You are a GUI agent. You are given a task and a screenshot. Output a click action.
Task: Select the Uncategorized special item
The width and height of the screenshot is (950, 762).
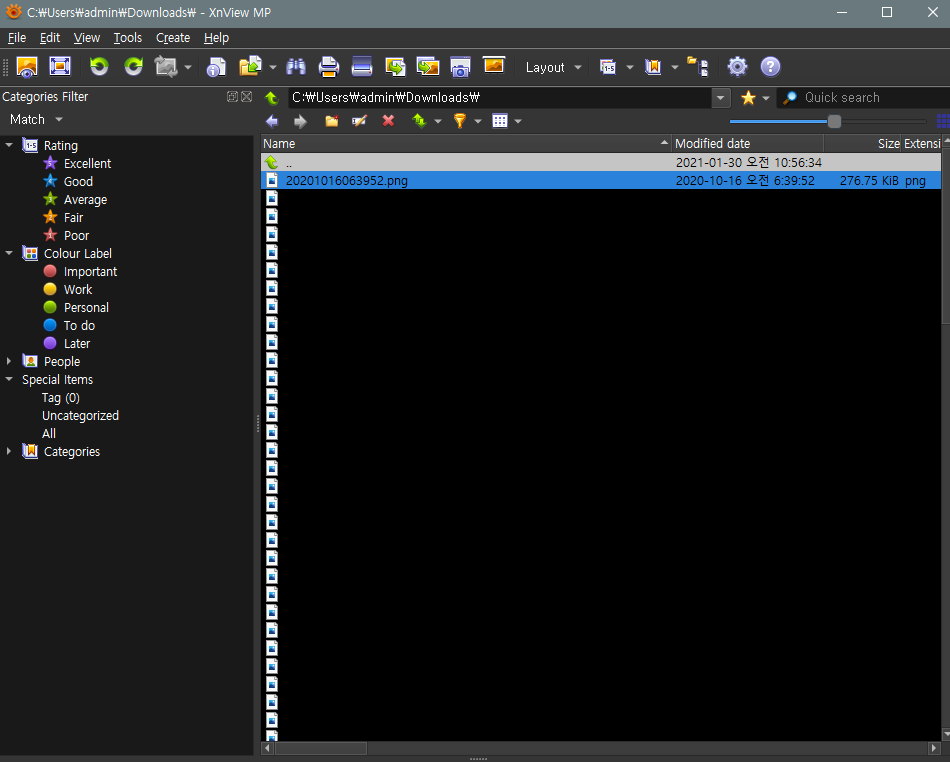coord(80,416)
